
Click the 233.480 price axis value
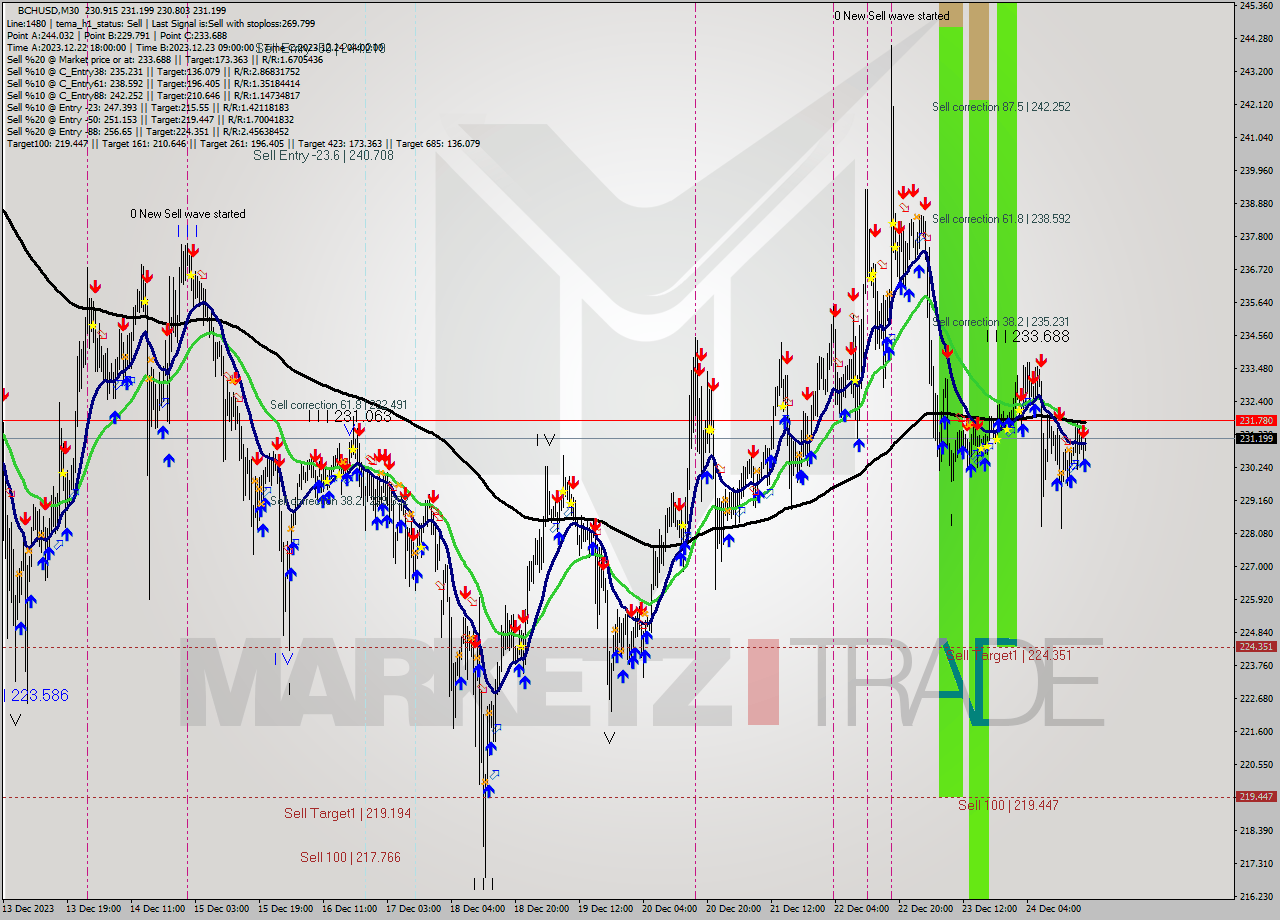click(1256, 368)
